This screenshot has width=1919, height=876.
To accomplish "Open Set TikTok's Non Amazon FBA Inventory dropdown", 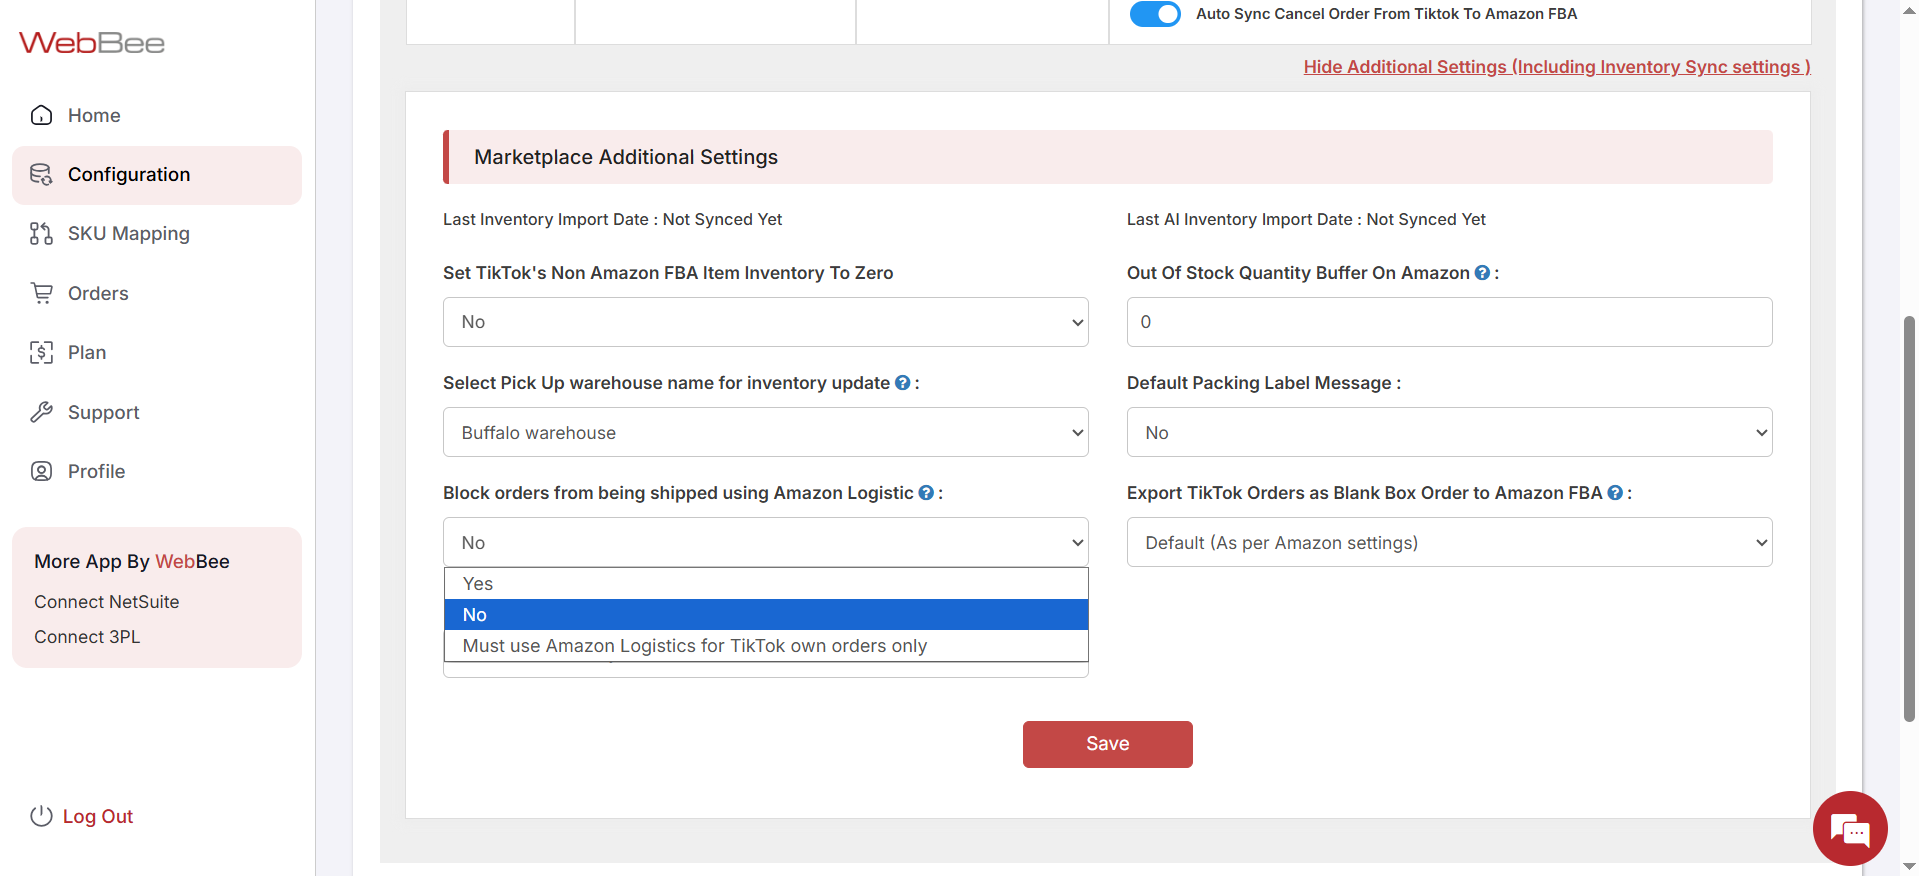I will (765, 322).
